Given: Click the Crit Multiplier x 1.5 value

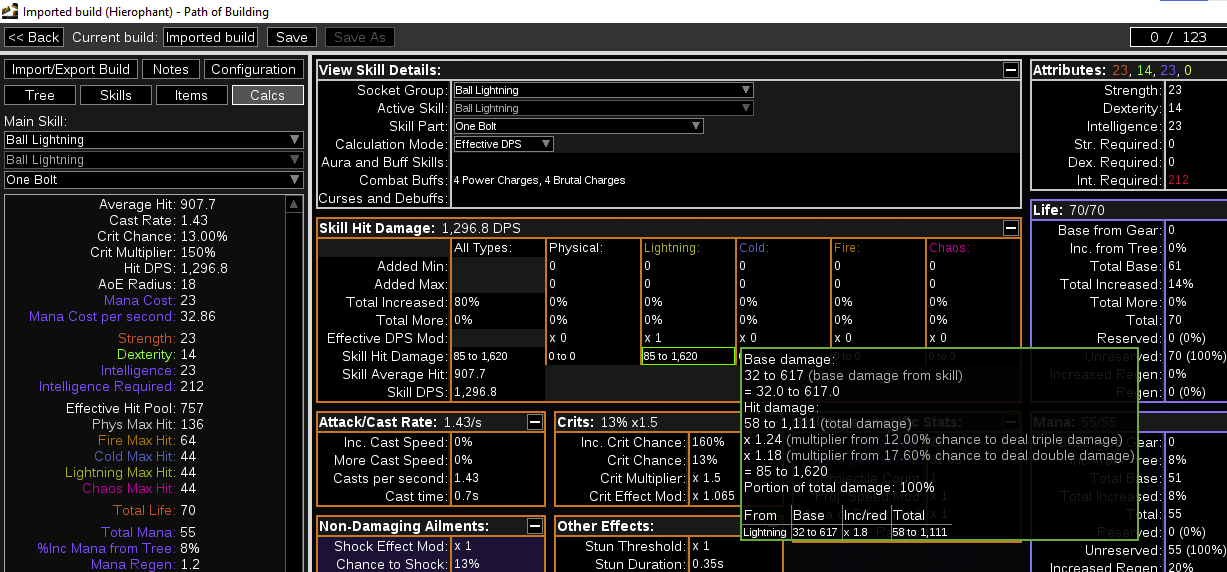Looking at the screenshot, I should tap(707, 478).
